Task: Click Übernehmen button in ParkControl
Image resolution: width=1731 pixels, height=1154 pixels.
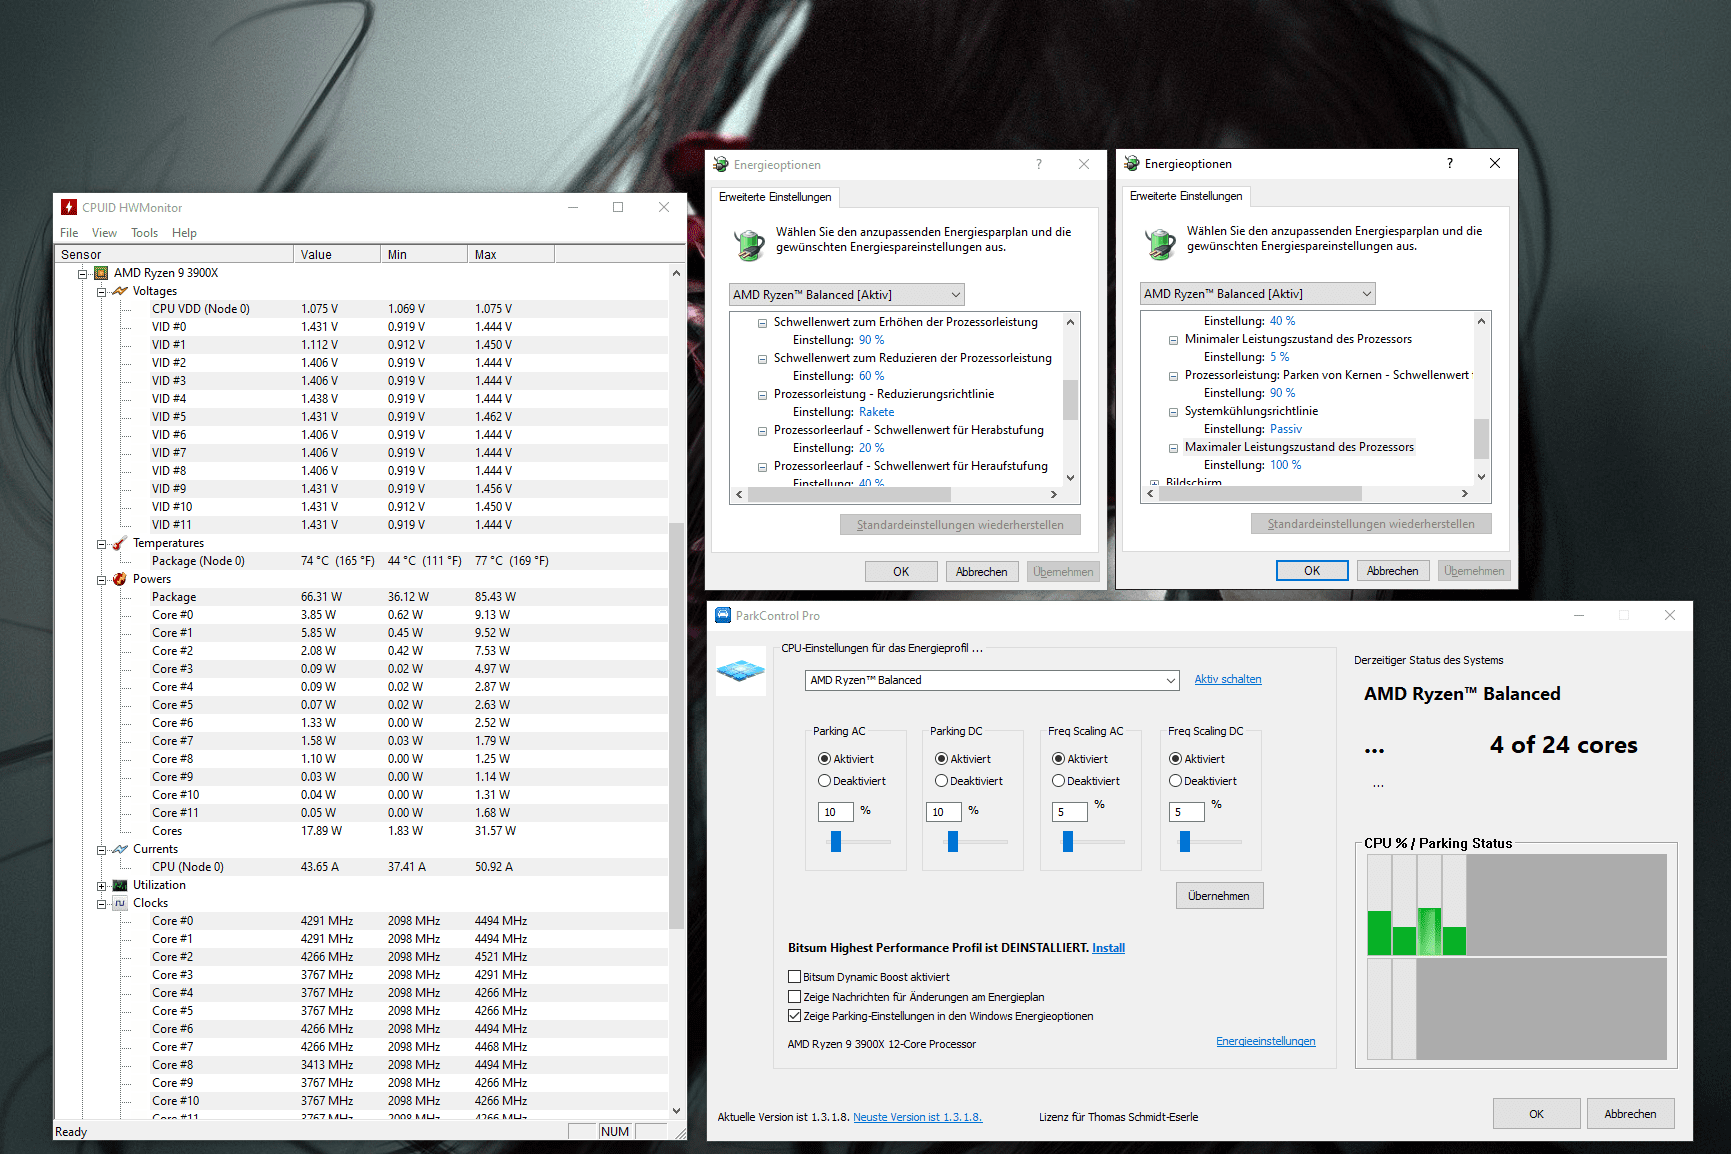Action: coord(1219,896)
